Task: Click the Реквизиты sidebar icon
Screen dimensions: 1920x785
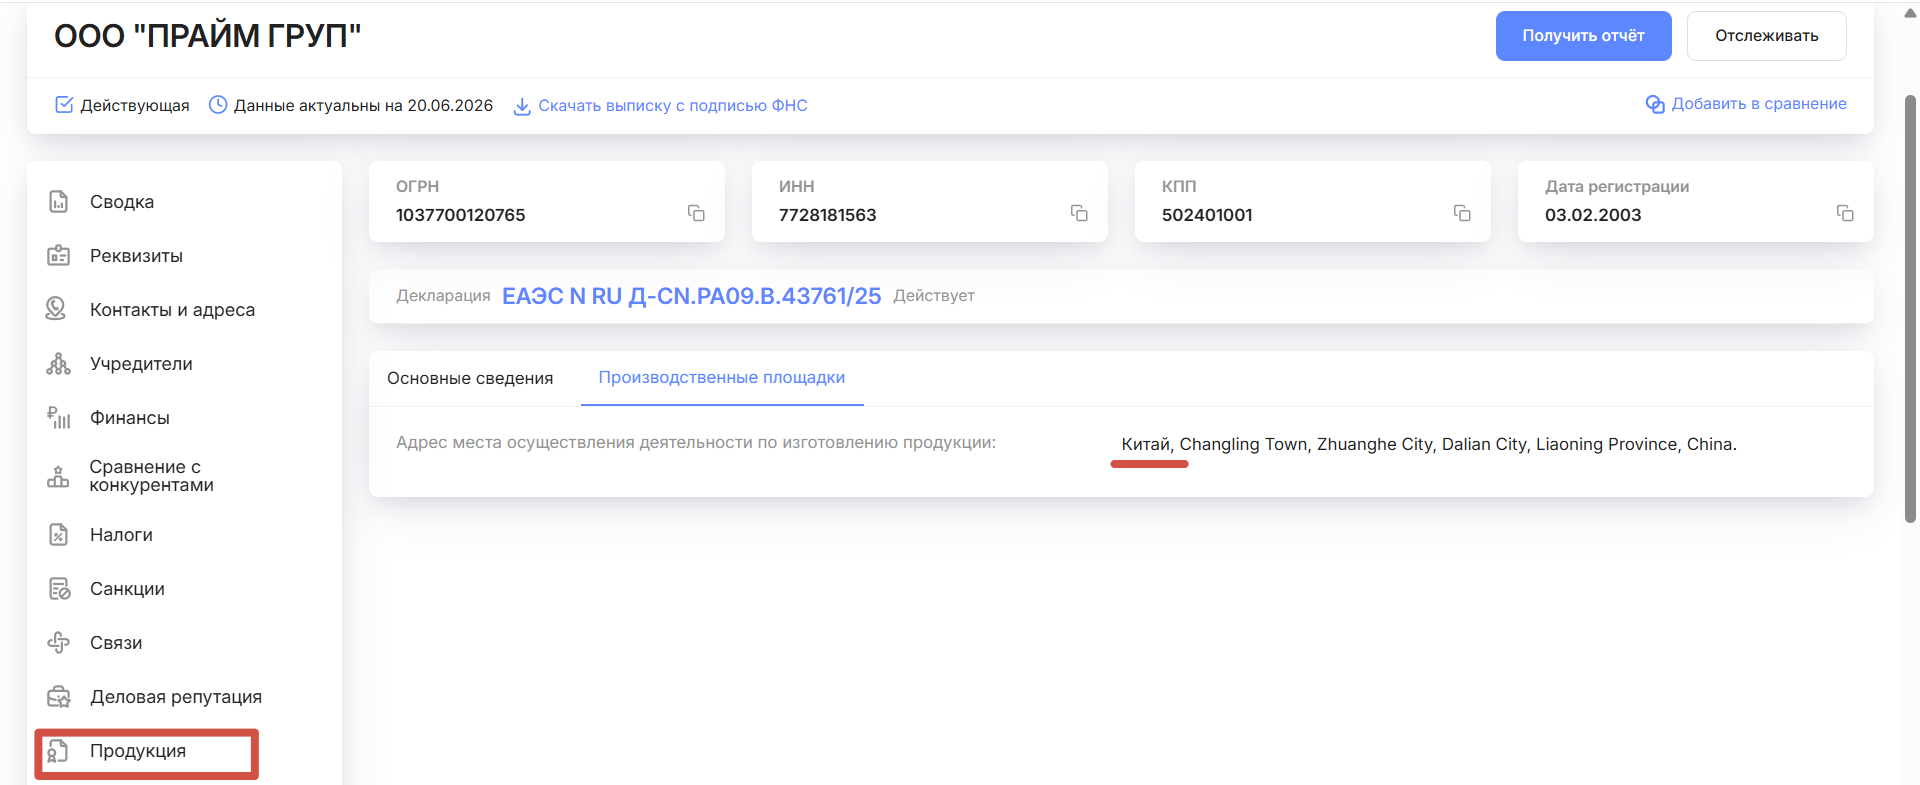Action: 59,256
